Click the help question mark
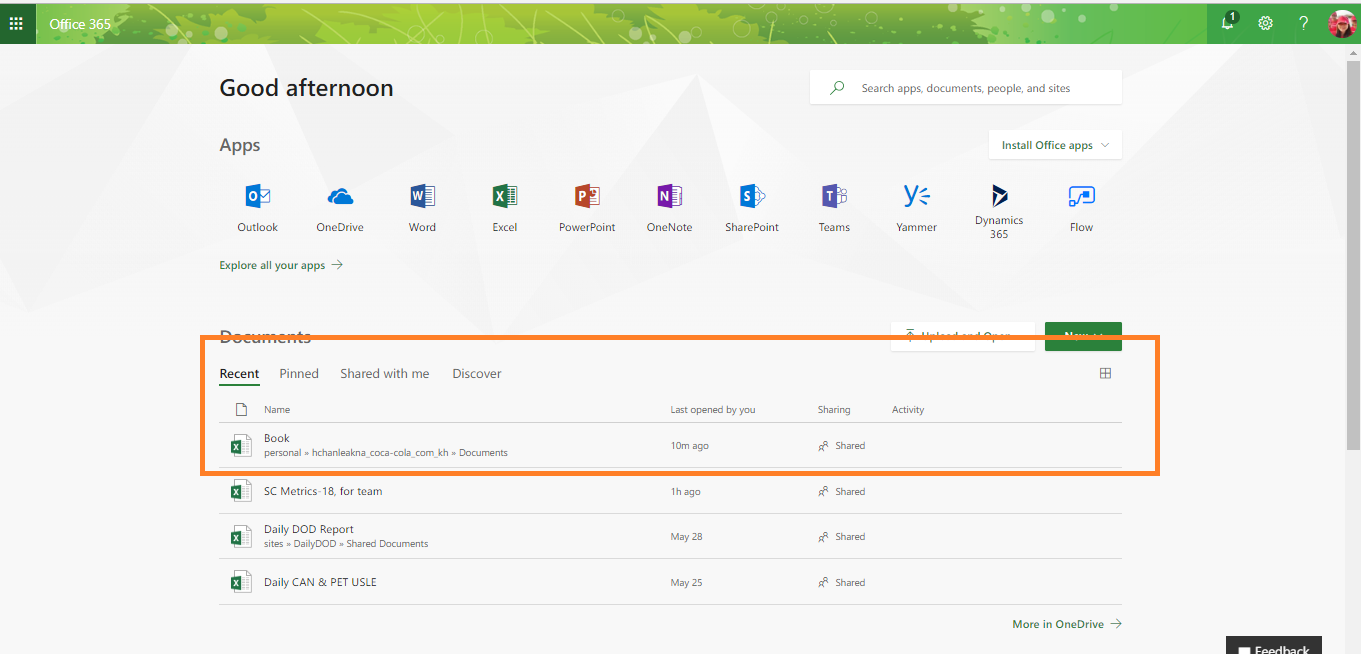The image size is (1361, 654). click(x=1303, y=23)
